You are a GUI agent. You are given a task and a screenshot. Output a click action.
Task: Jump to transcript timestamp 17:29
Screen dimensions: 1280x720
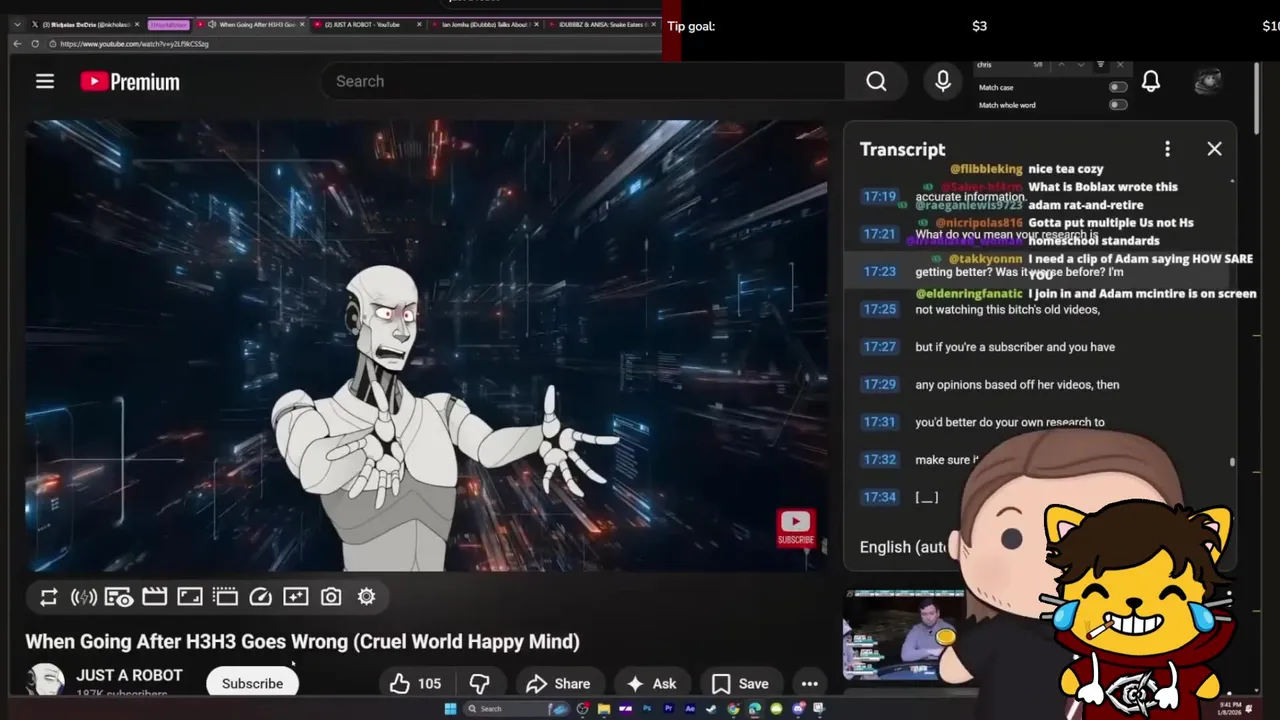pyautogui.click(x=879, y=384)
